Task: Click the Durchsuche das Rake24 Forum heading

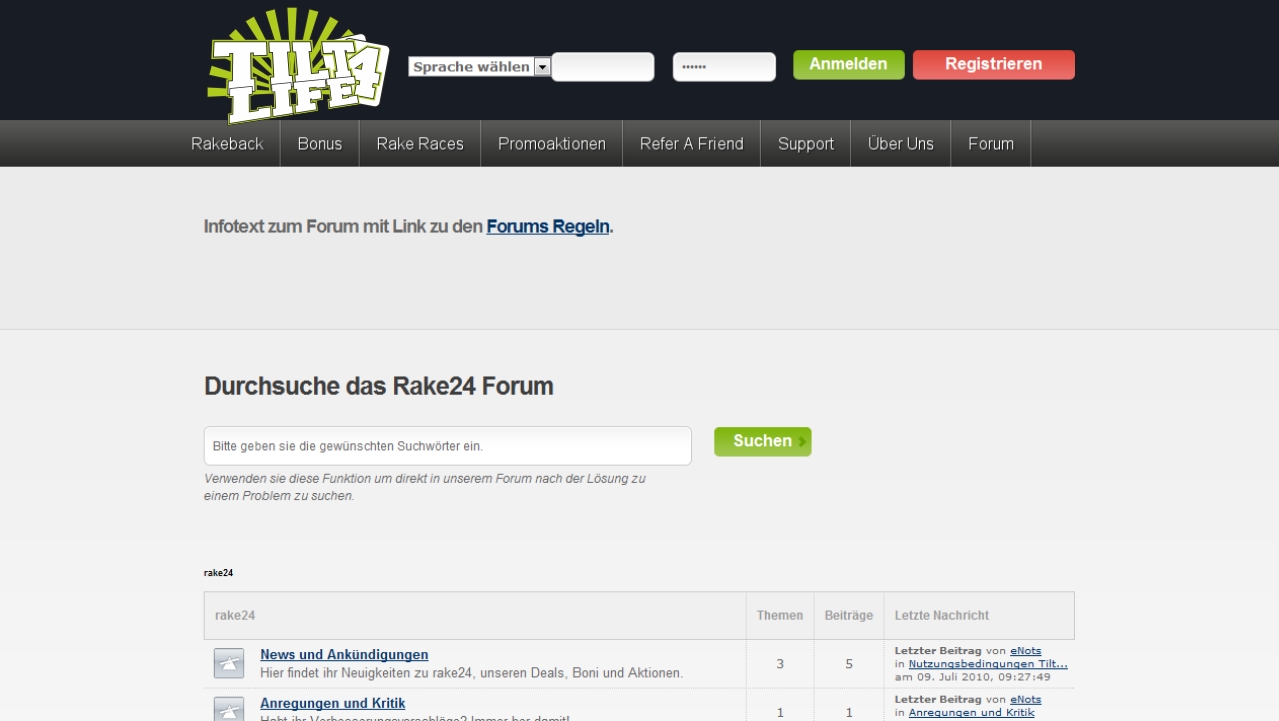Action: (x=379, y=386)
